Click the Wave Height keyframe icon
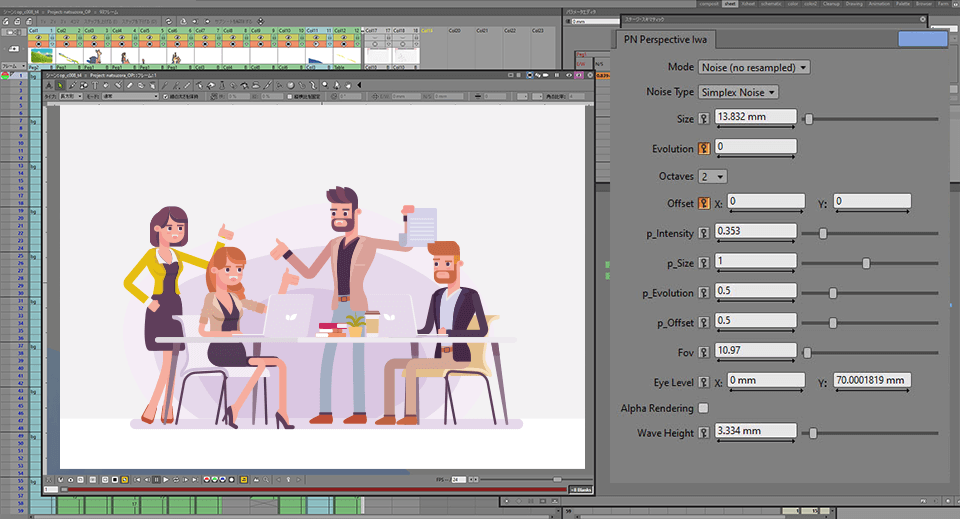 704,433
